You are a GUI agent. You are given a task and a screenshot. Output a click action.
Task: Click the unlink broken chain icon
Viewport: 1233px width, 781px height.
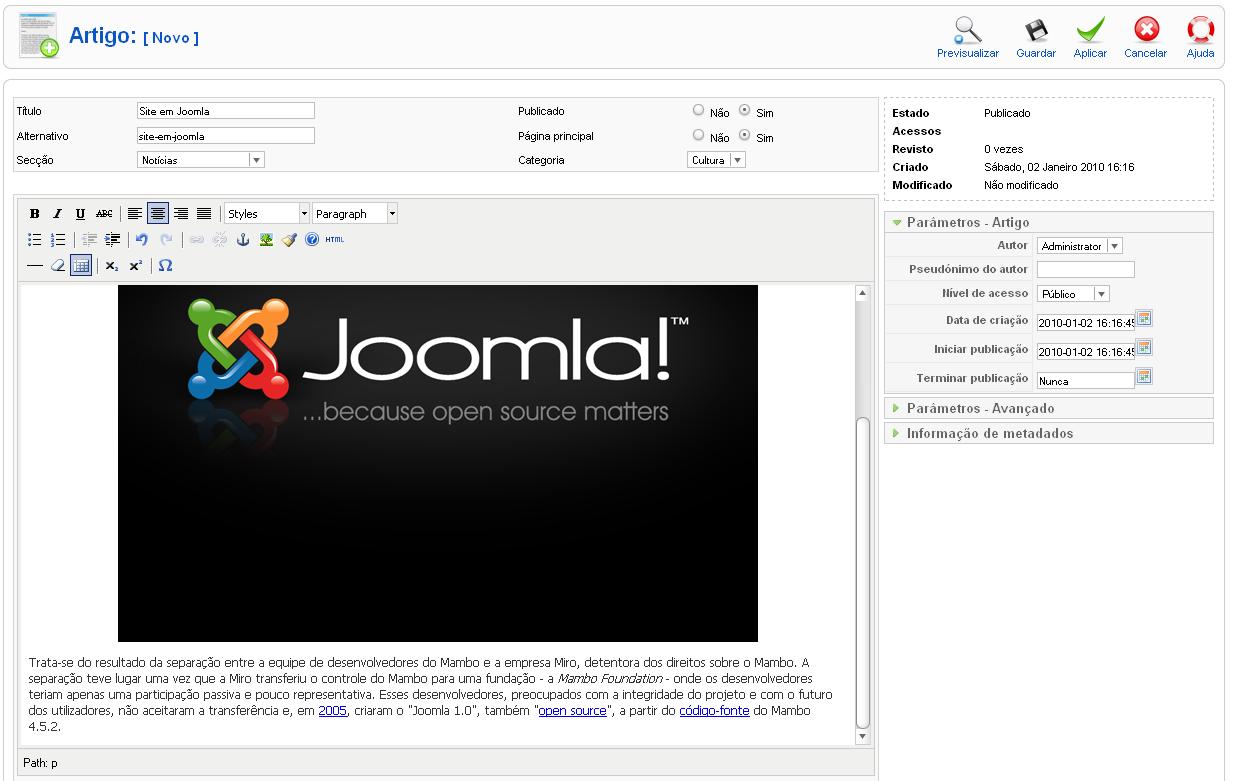tap(219, 240)
